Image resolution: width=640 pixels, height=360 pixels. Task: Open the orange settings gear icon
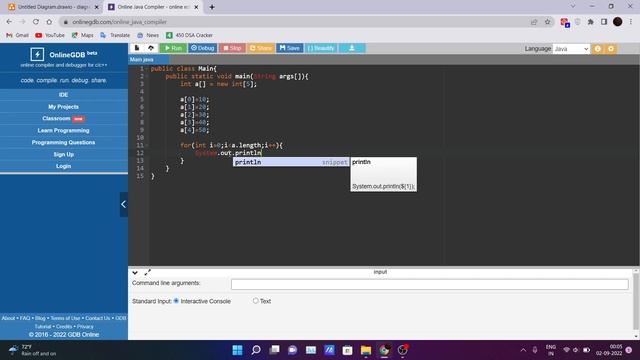[611, 49]
